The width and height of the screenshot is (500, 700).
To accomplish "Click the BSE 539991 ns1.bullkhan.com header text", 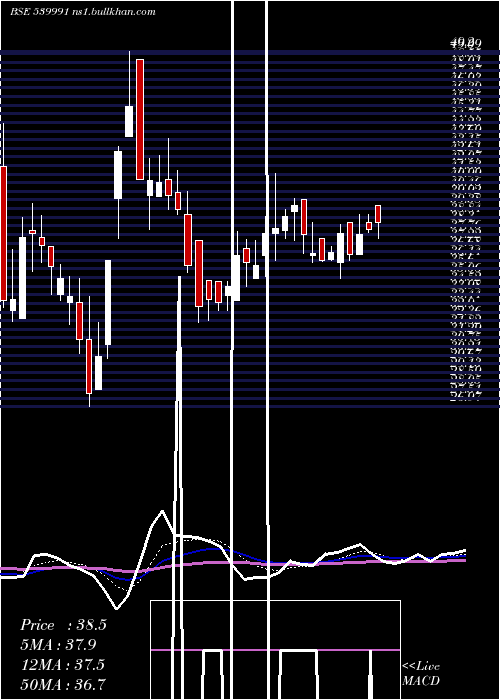I will (x=83, y=12).
